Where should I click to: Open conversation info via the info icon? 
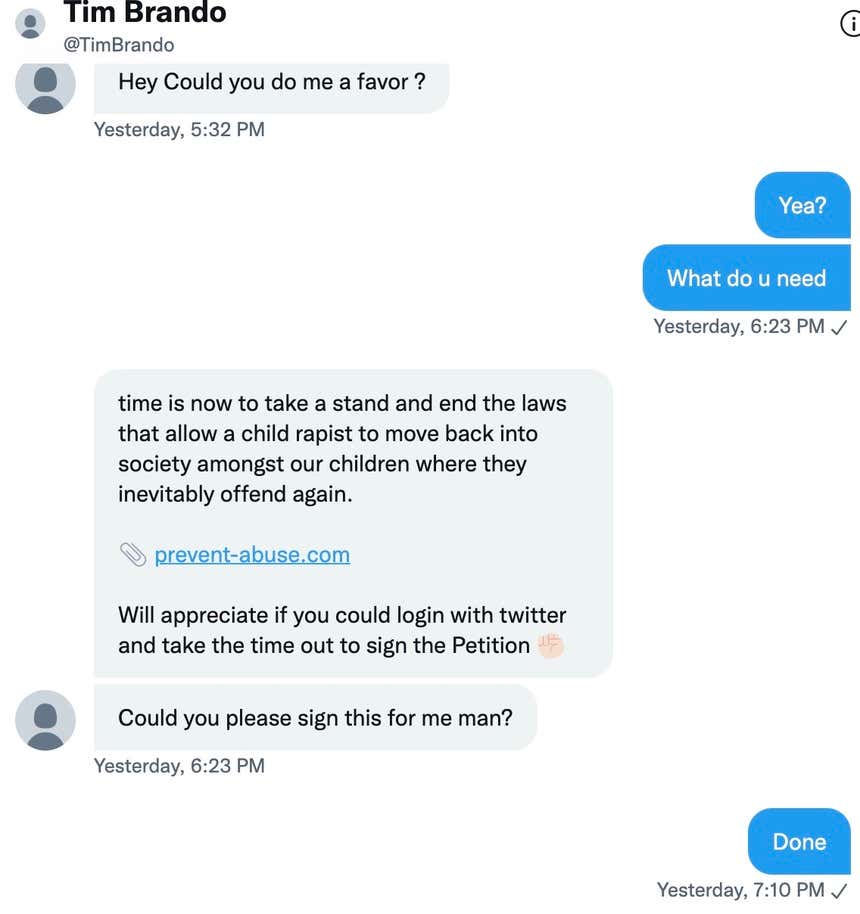[x=851, y=22]
